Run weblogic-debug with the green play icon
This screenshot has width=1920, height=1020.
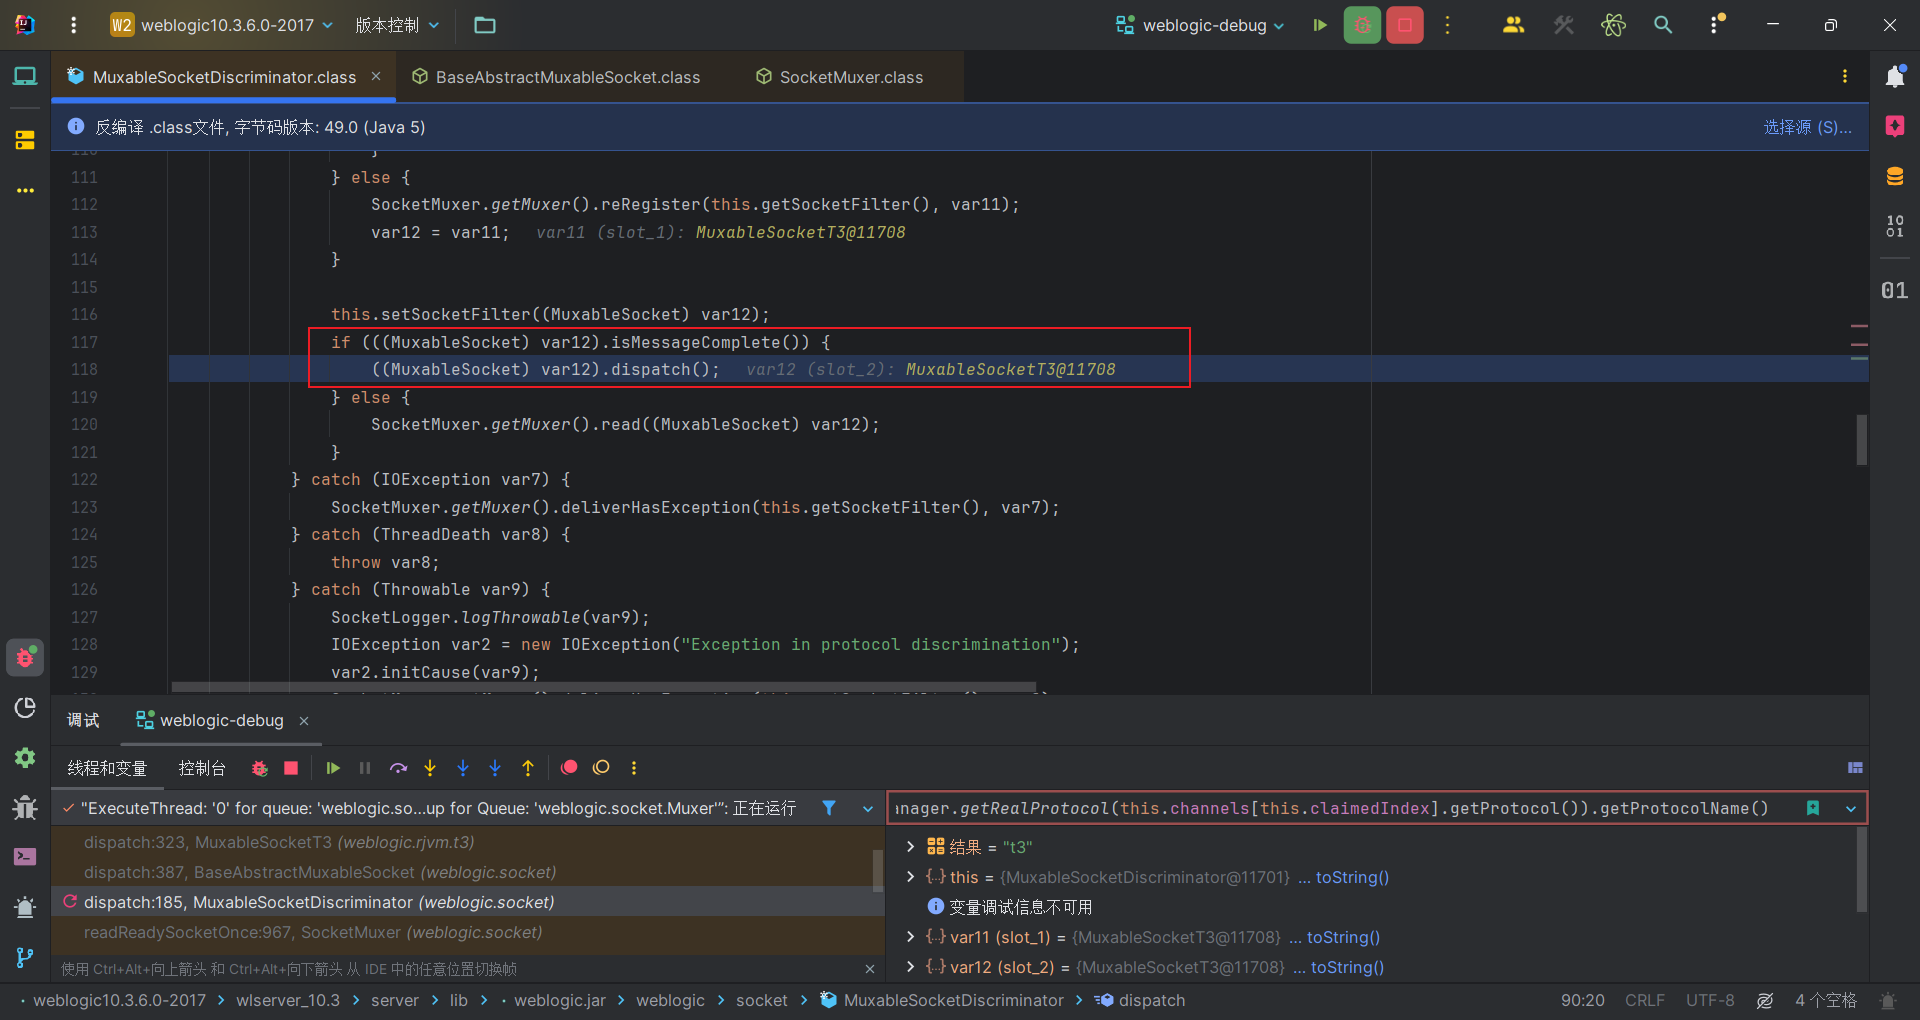(x=1320, y=25)
